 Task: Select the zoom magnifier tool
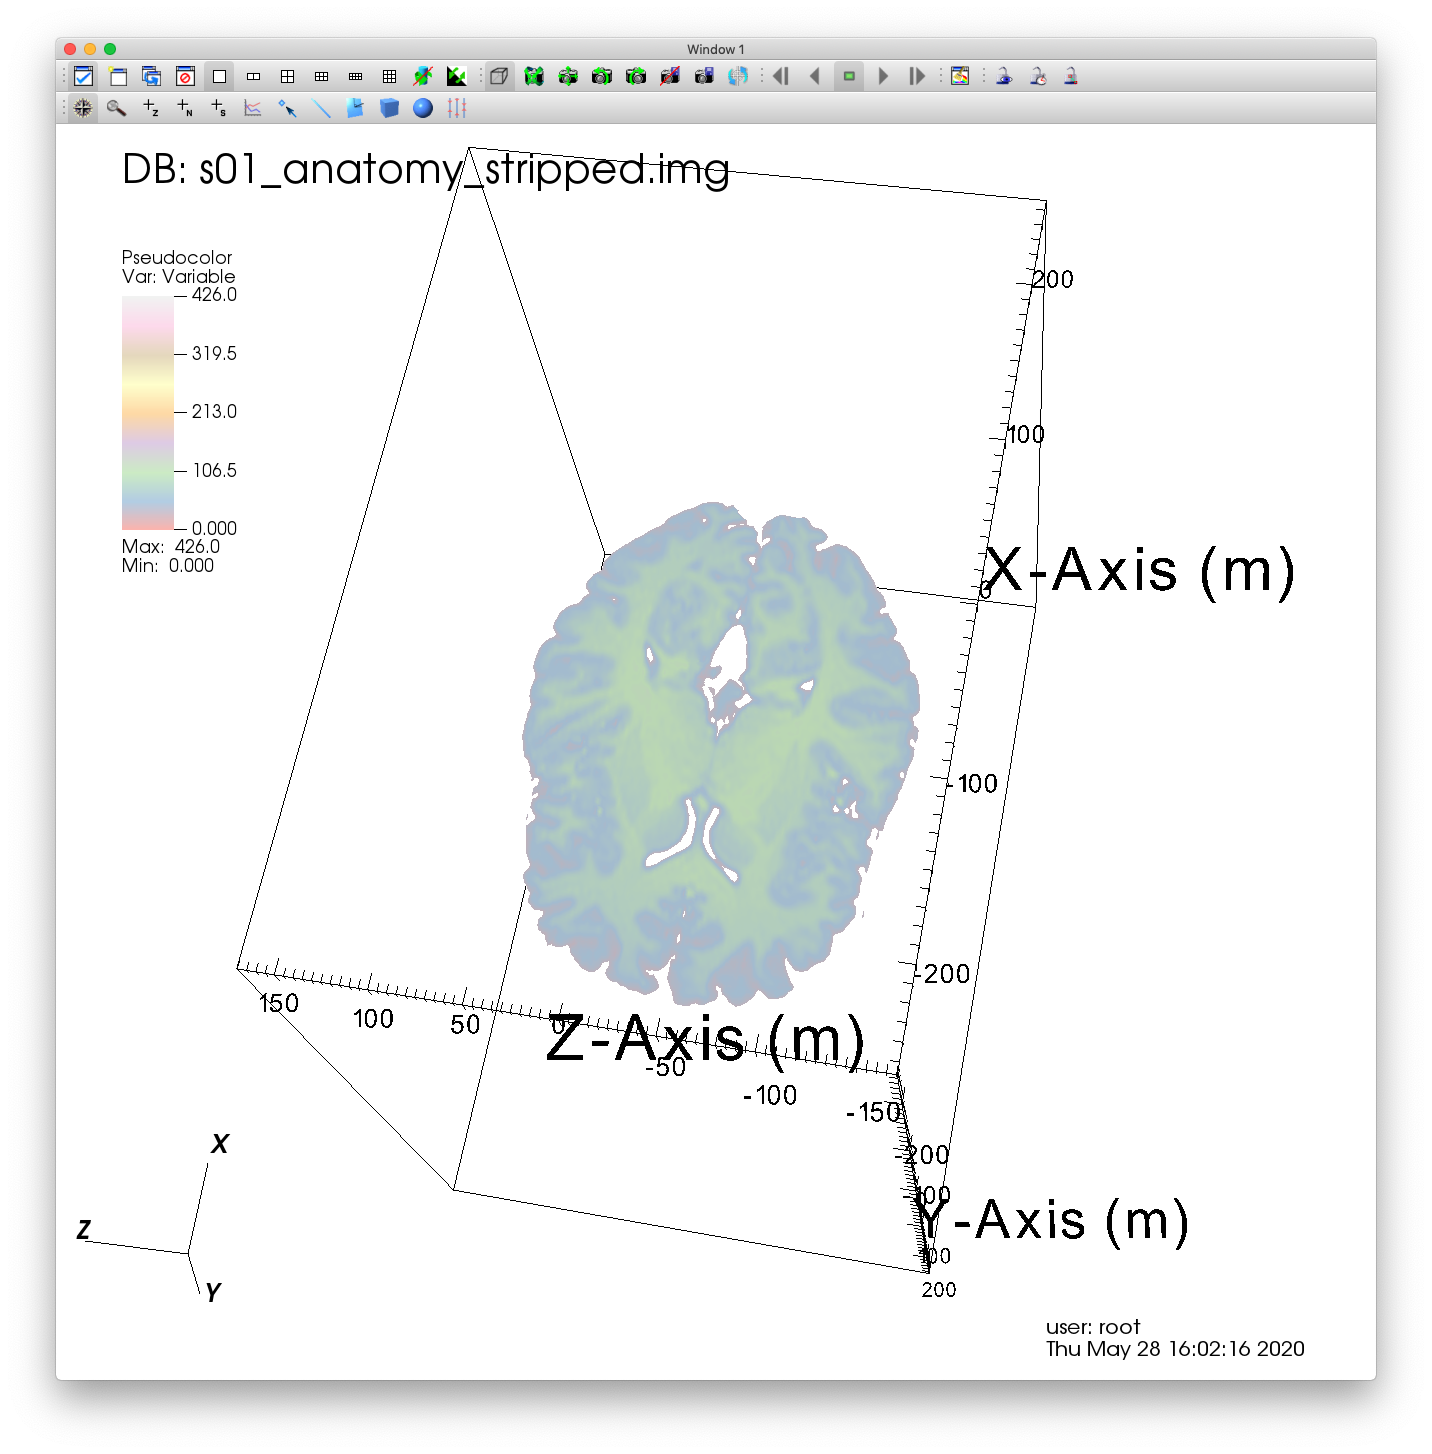tap(117, 108)
